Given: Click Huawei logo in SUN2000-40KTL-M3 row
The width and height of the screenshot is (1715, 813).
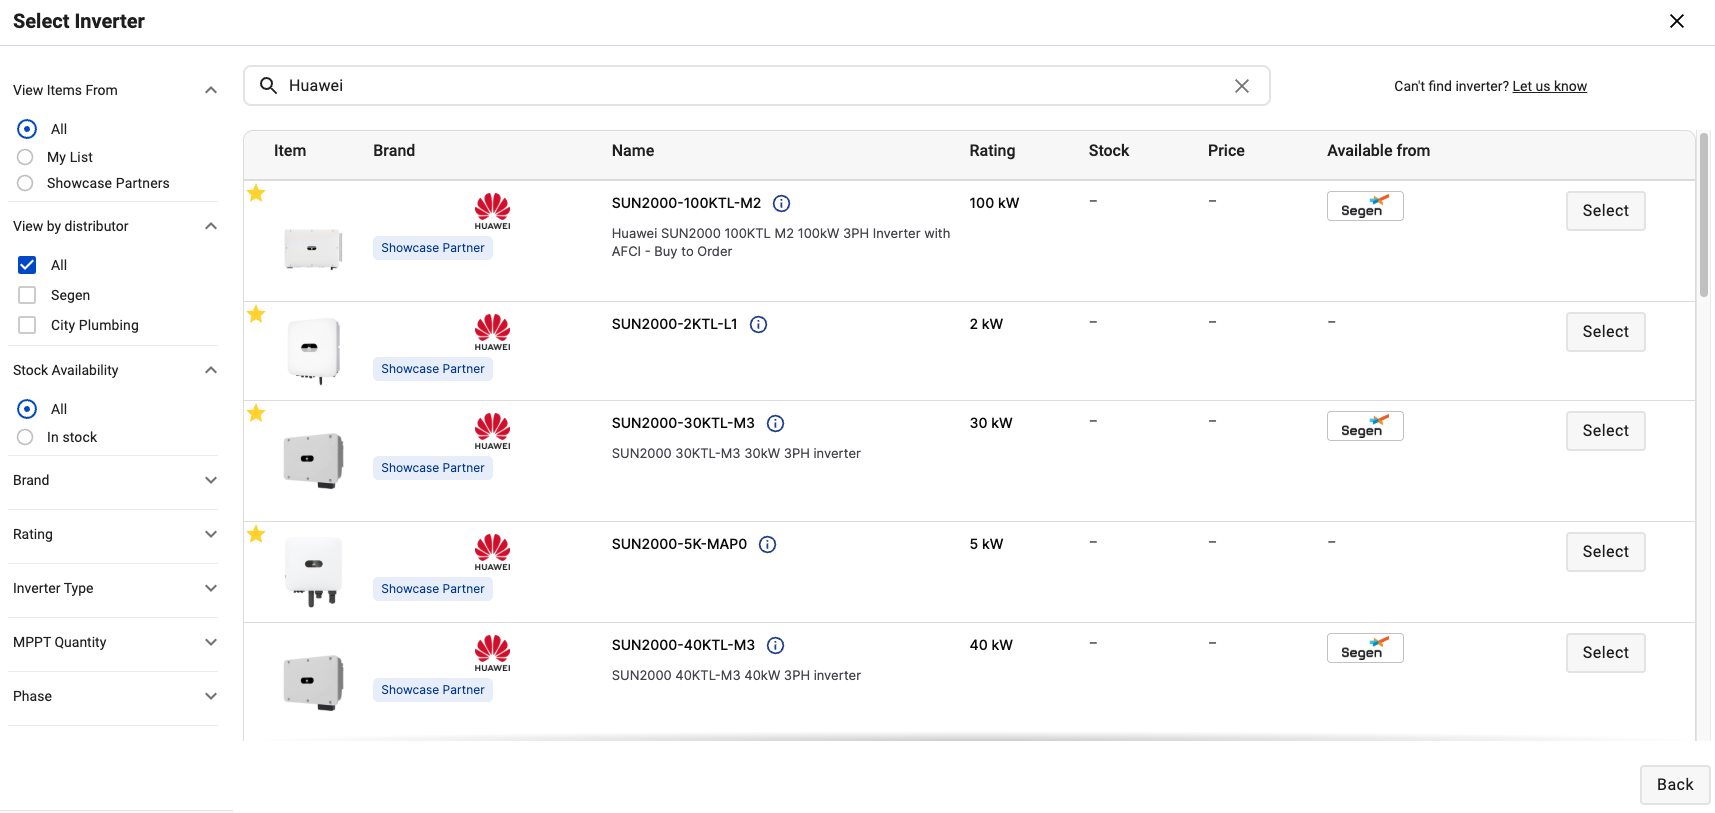Looking at the screenshot, I should [493, 654].
